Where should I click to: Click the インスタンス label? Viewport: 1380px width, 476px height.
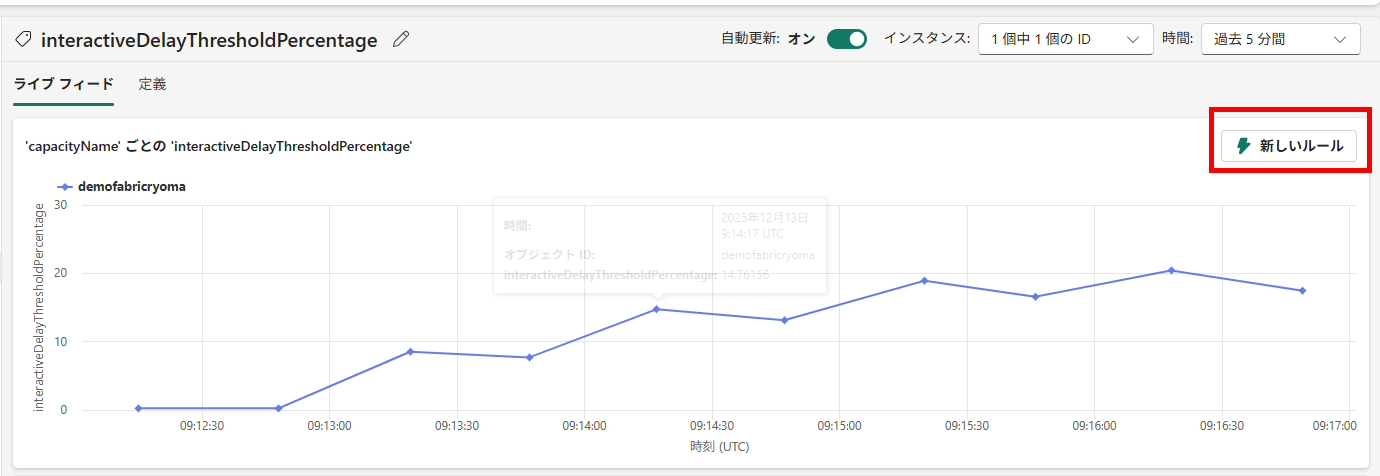(926, 39)
